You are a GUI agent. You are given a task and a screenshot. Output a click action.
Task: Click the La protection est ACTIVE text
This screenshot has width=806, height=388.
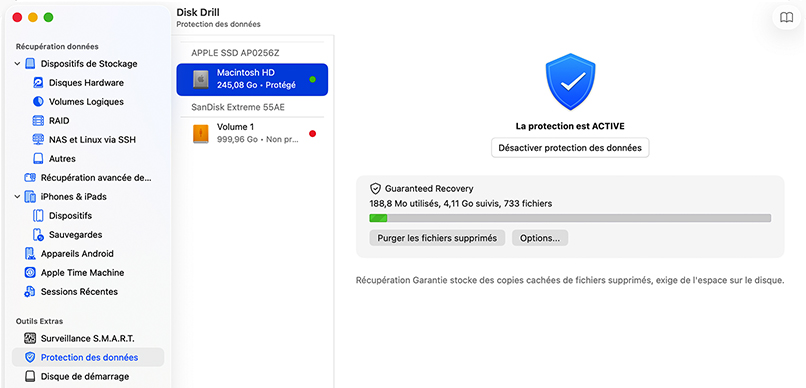pyautogui.click(x=570, y=126)
